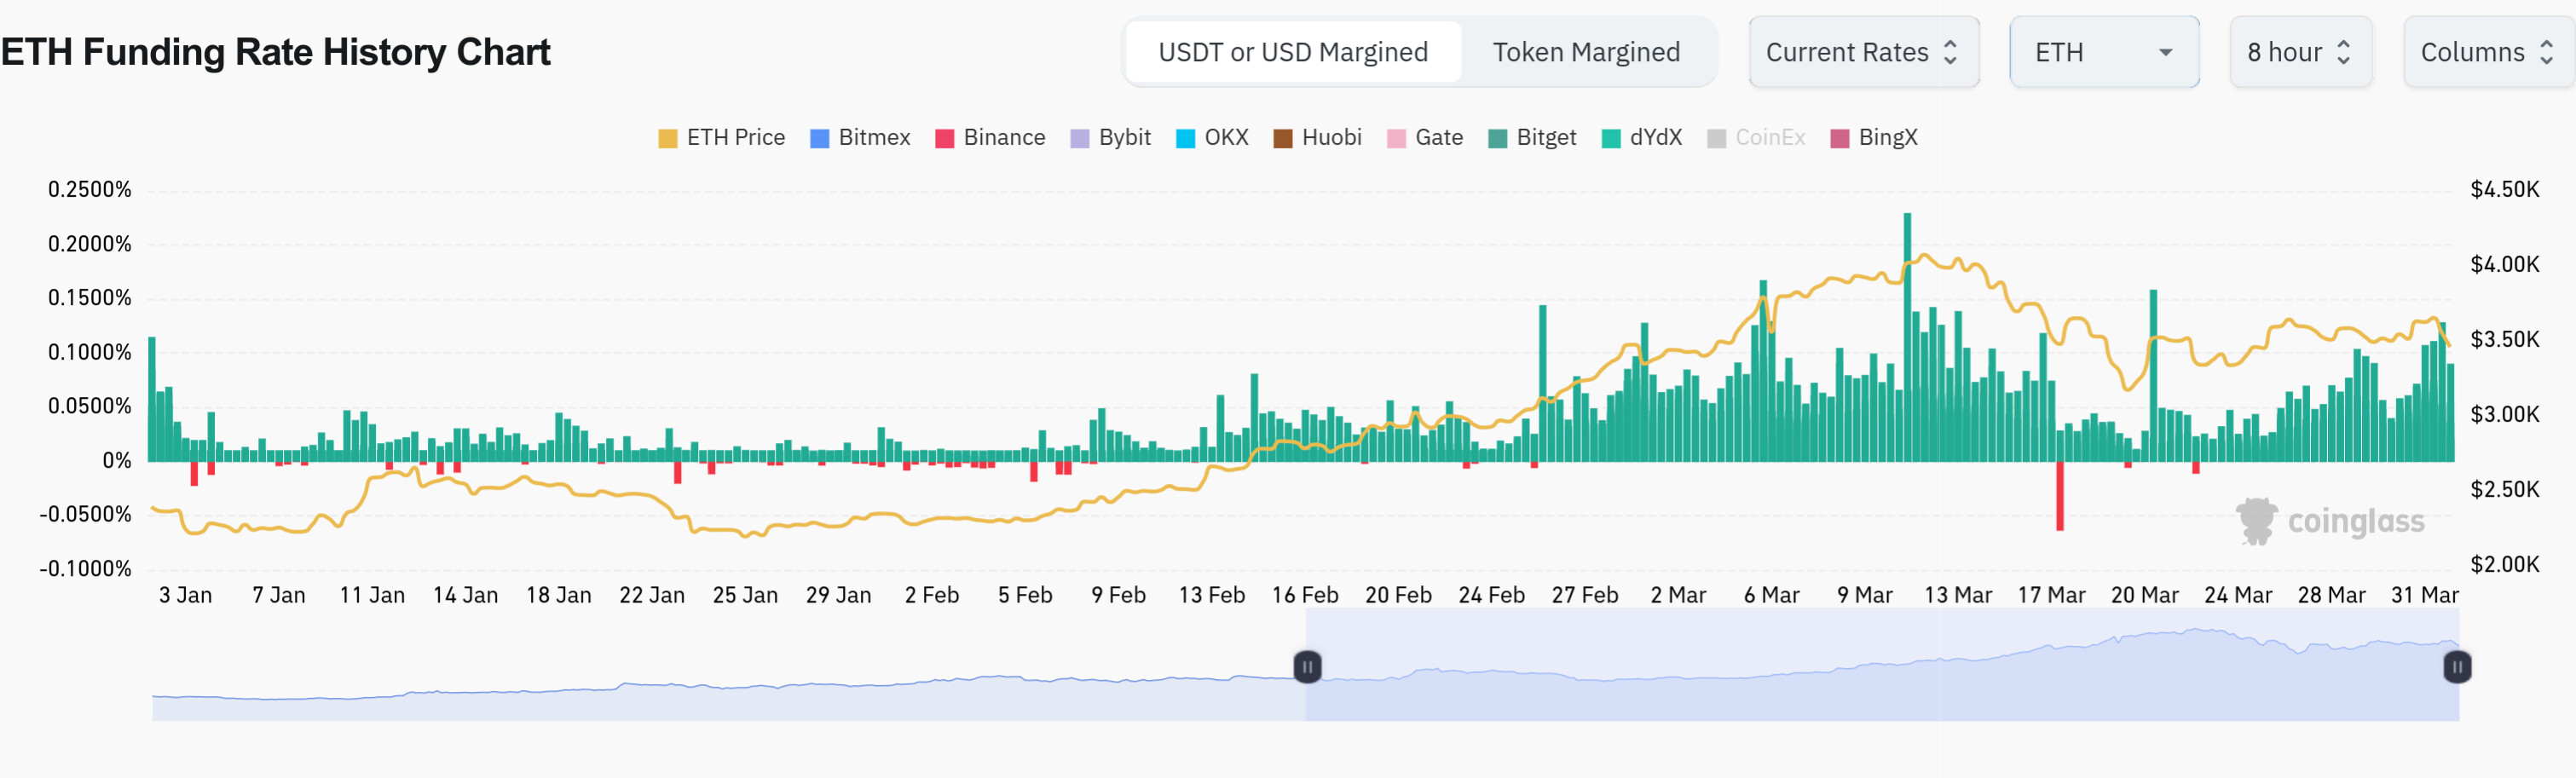The image size is (2576, 778).
Task: Open the ETH coin selector dropdown
Action: click(x=2103, y=52)
